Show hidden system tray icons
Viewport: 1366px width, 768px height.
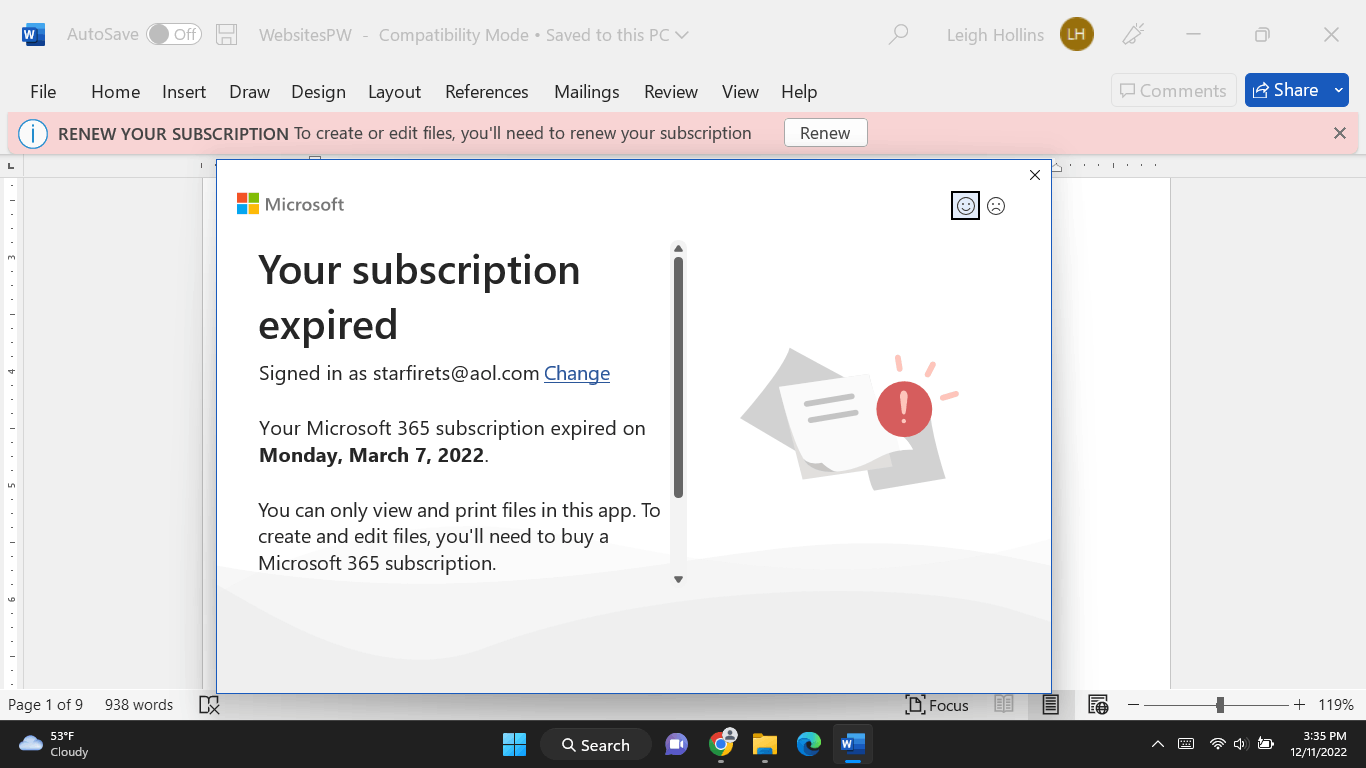[1157, 745]
